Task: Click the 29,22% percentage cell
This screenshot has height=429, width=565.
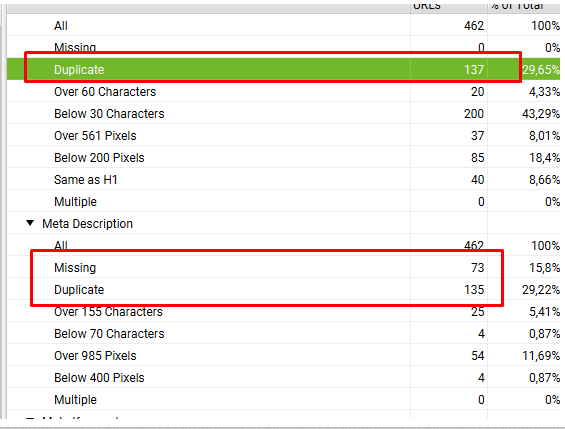Action: click(x=524, y=289)
